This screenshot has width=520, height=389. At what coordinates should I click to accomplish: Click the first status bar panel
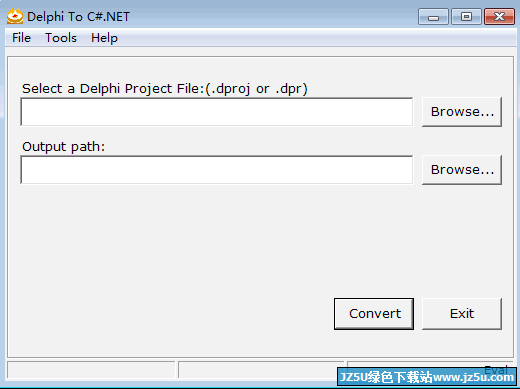[91, 370]
